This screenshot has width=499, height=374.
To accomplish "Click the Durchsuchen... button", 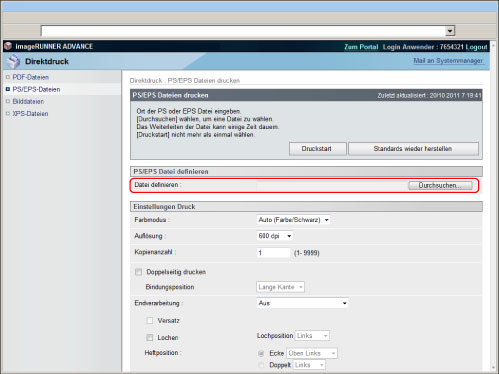I will pyautogui.click(x=440, y=185).
